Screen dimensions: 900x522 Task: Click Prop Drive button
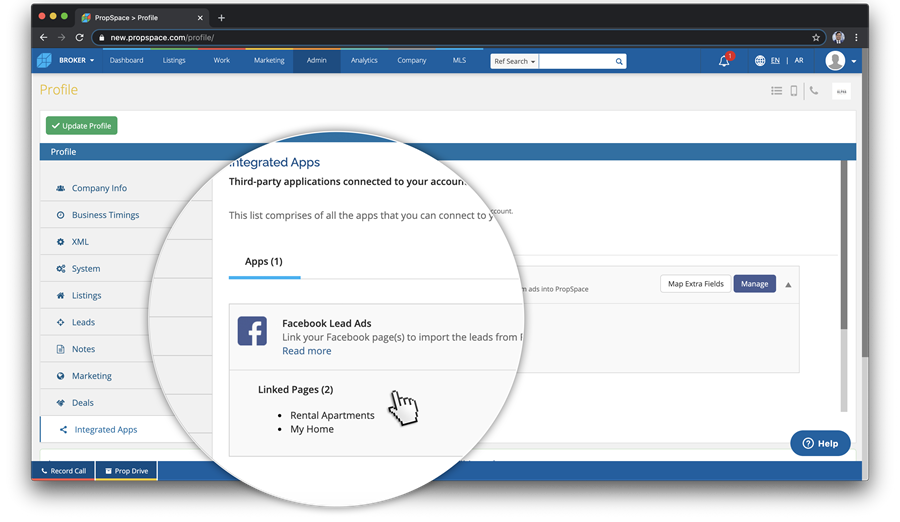(126, 471)
